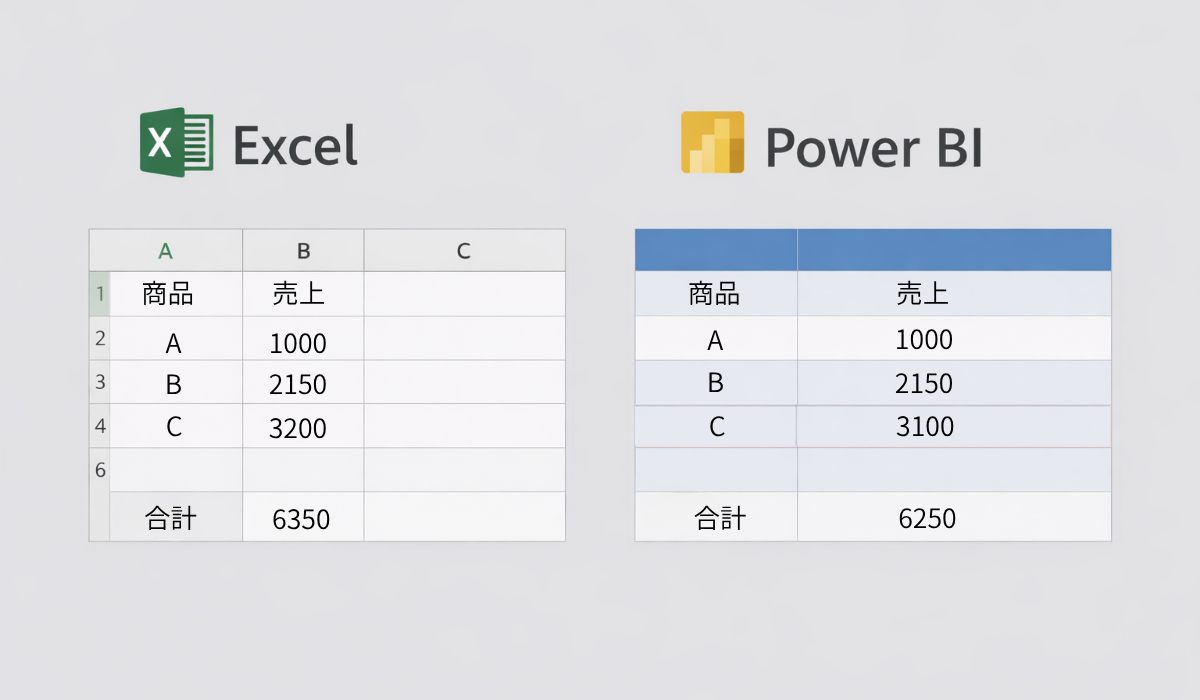Click Power BI row label B
Screen dimensions: 1200x700
point(716,383)
